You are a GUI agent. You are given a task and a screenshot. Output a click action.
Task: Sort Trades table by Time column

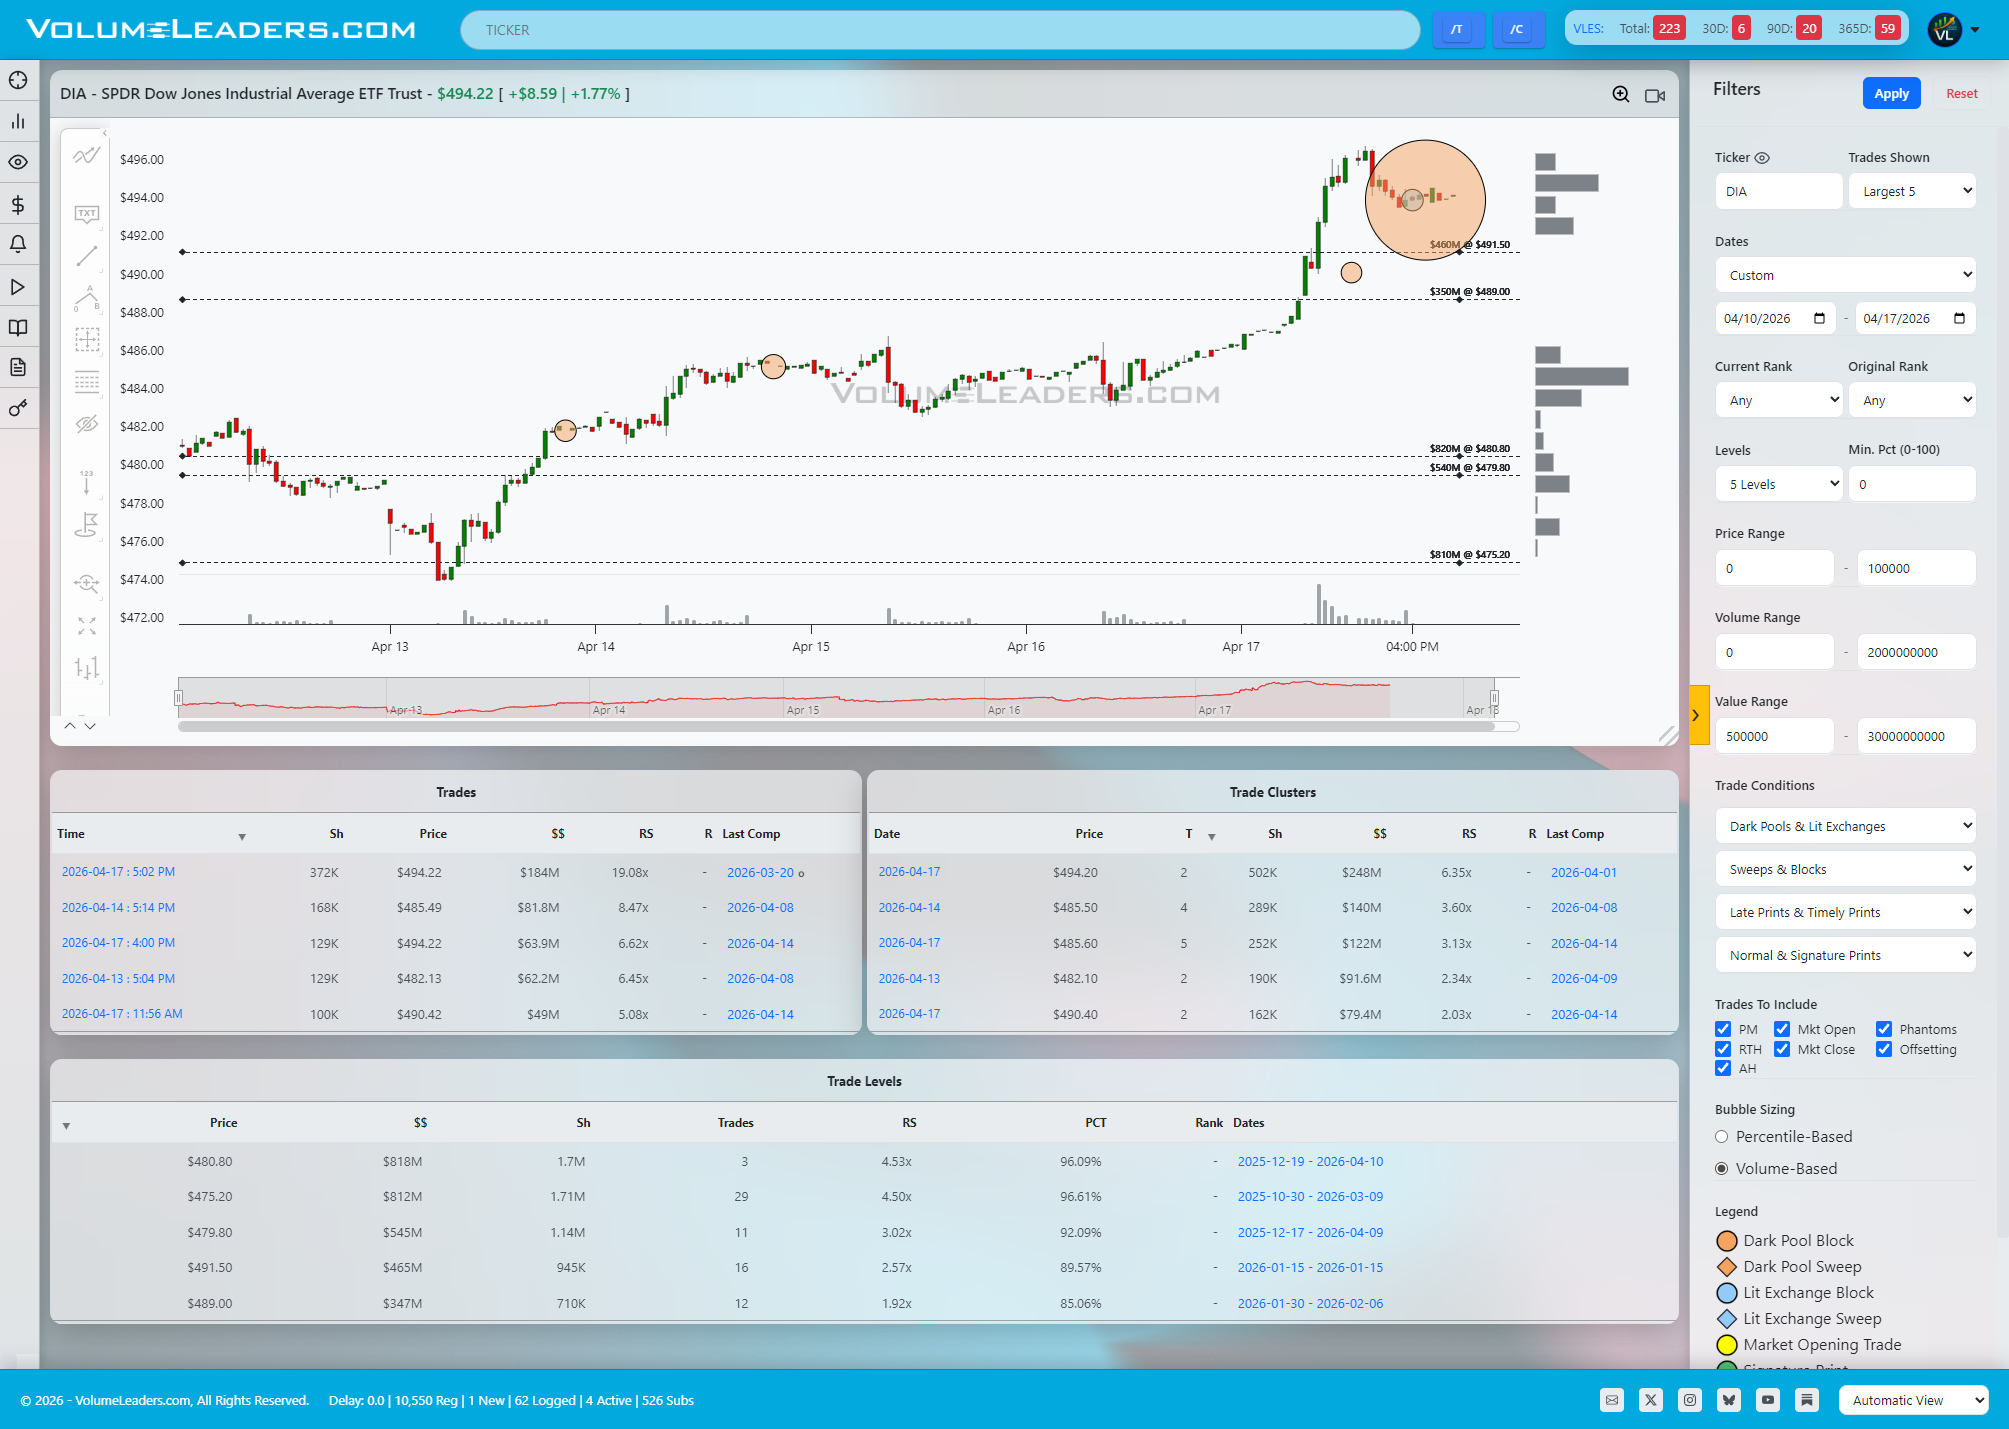(71, 834)
